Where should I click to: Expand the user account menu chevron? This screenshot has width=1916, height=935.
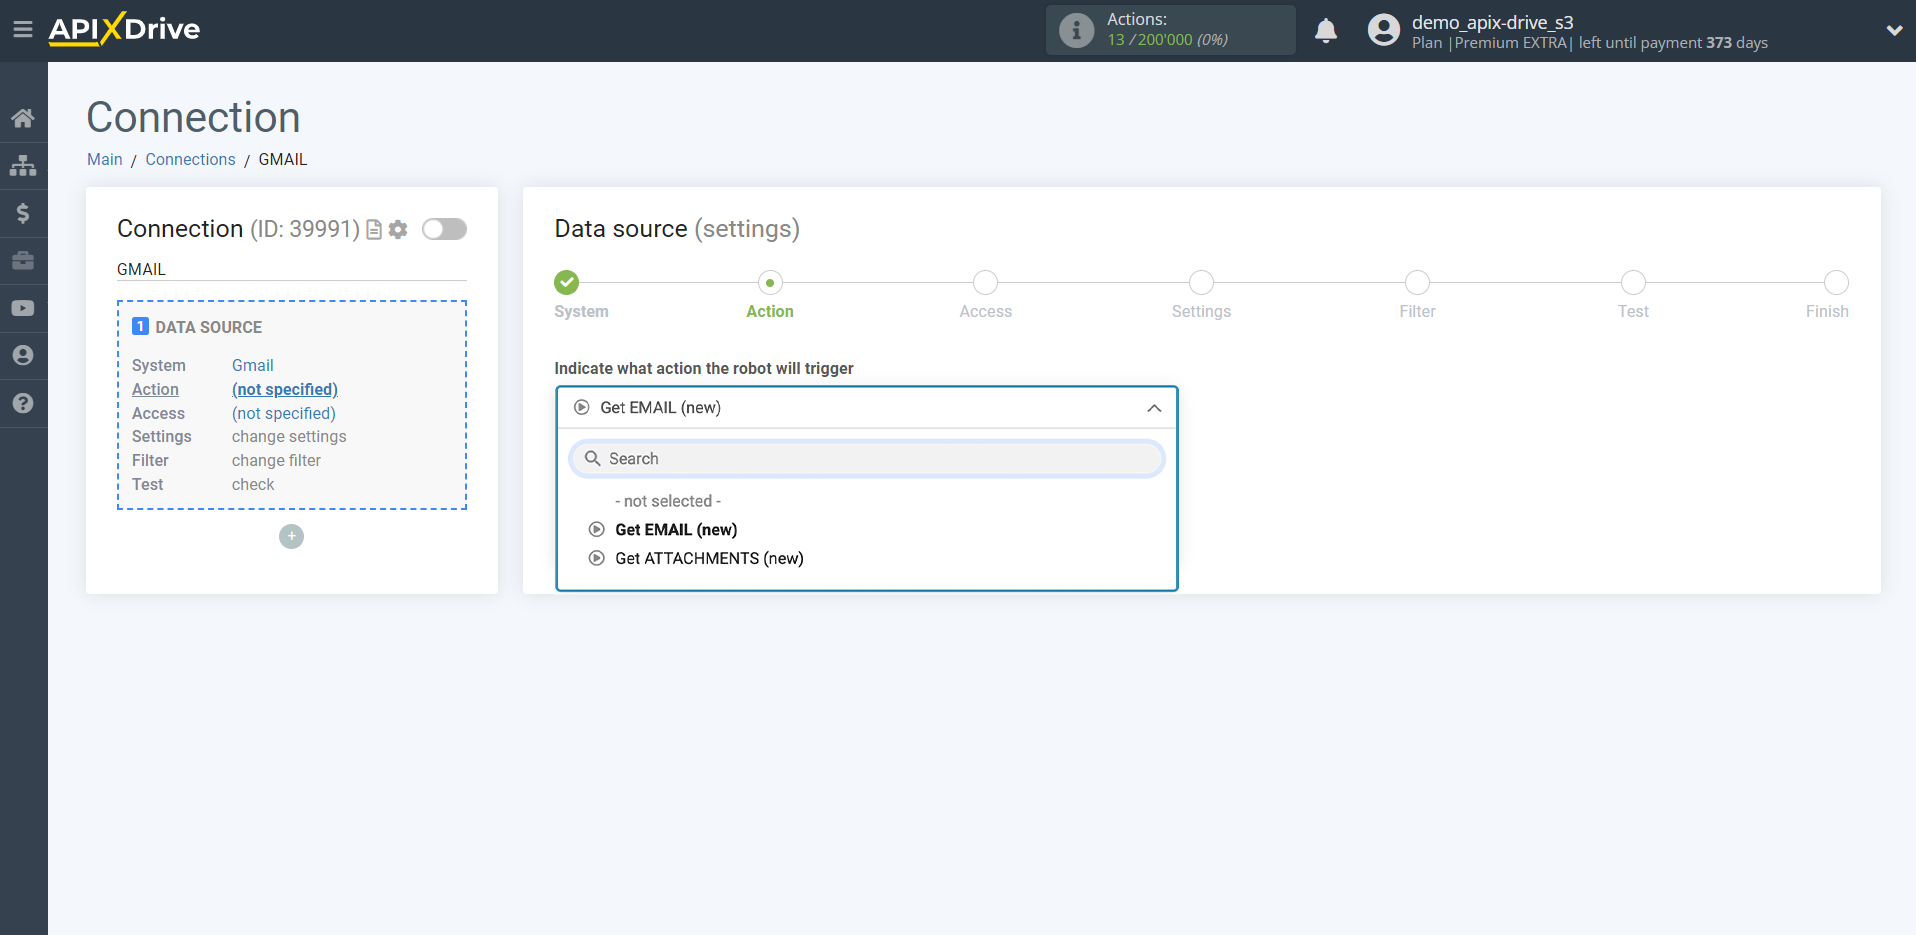click(1894, 30)
